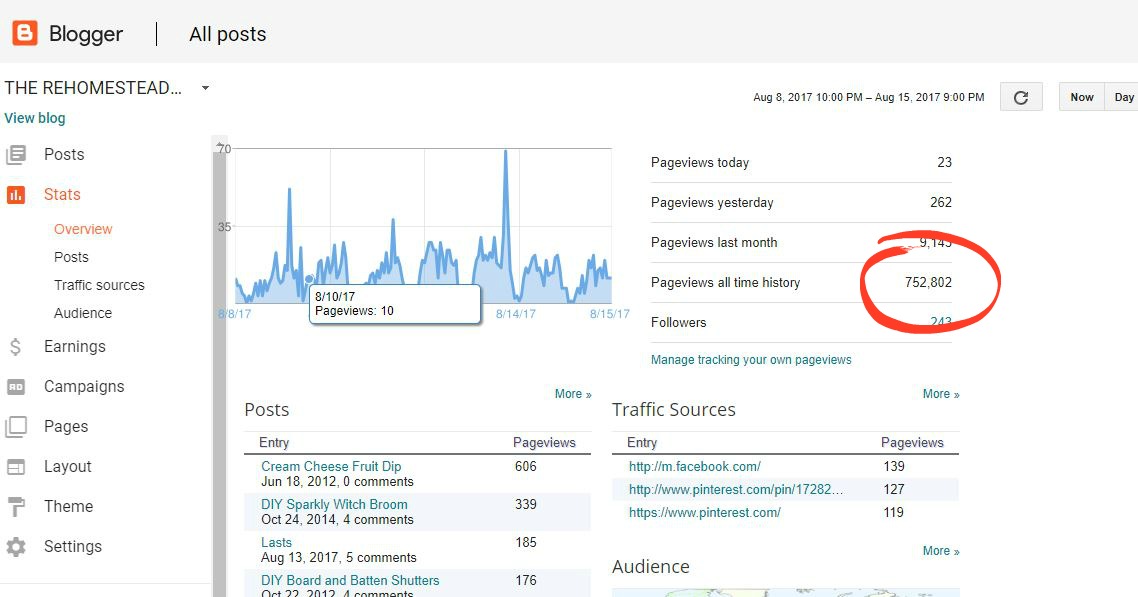Viewport: 1138px width, 597px height.
Task: Click Pageviews today value 23
Action: [944, 162]
